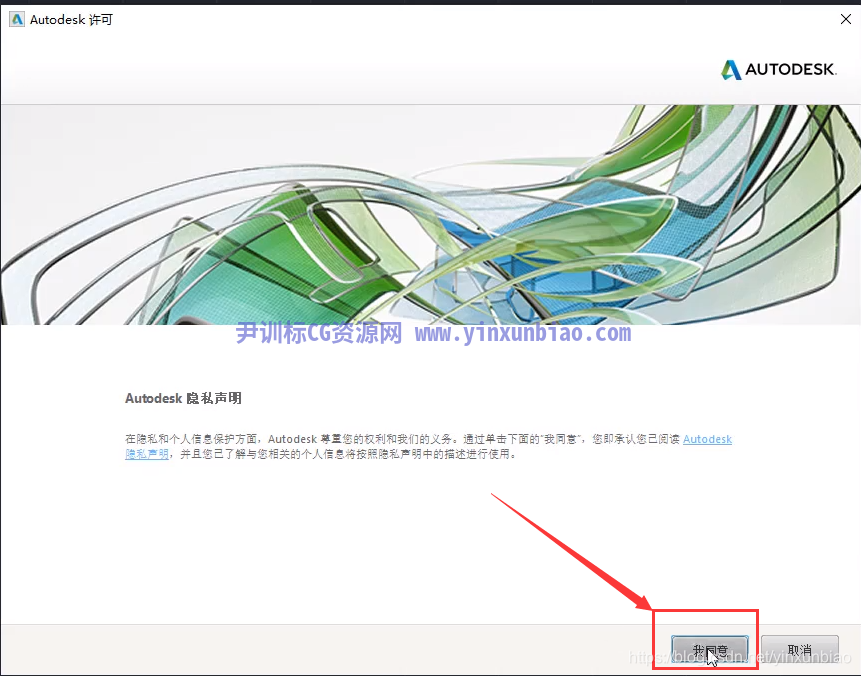Image resolution: width=861 pixels, height=676 pixels.
Task: Click the Autodesk icon in the title bar
Action: click(17, 20)
